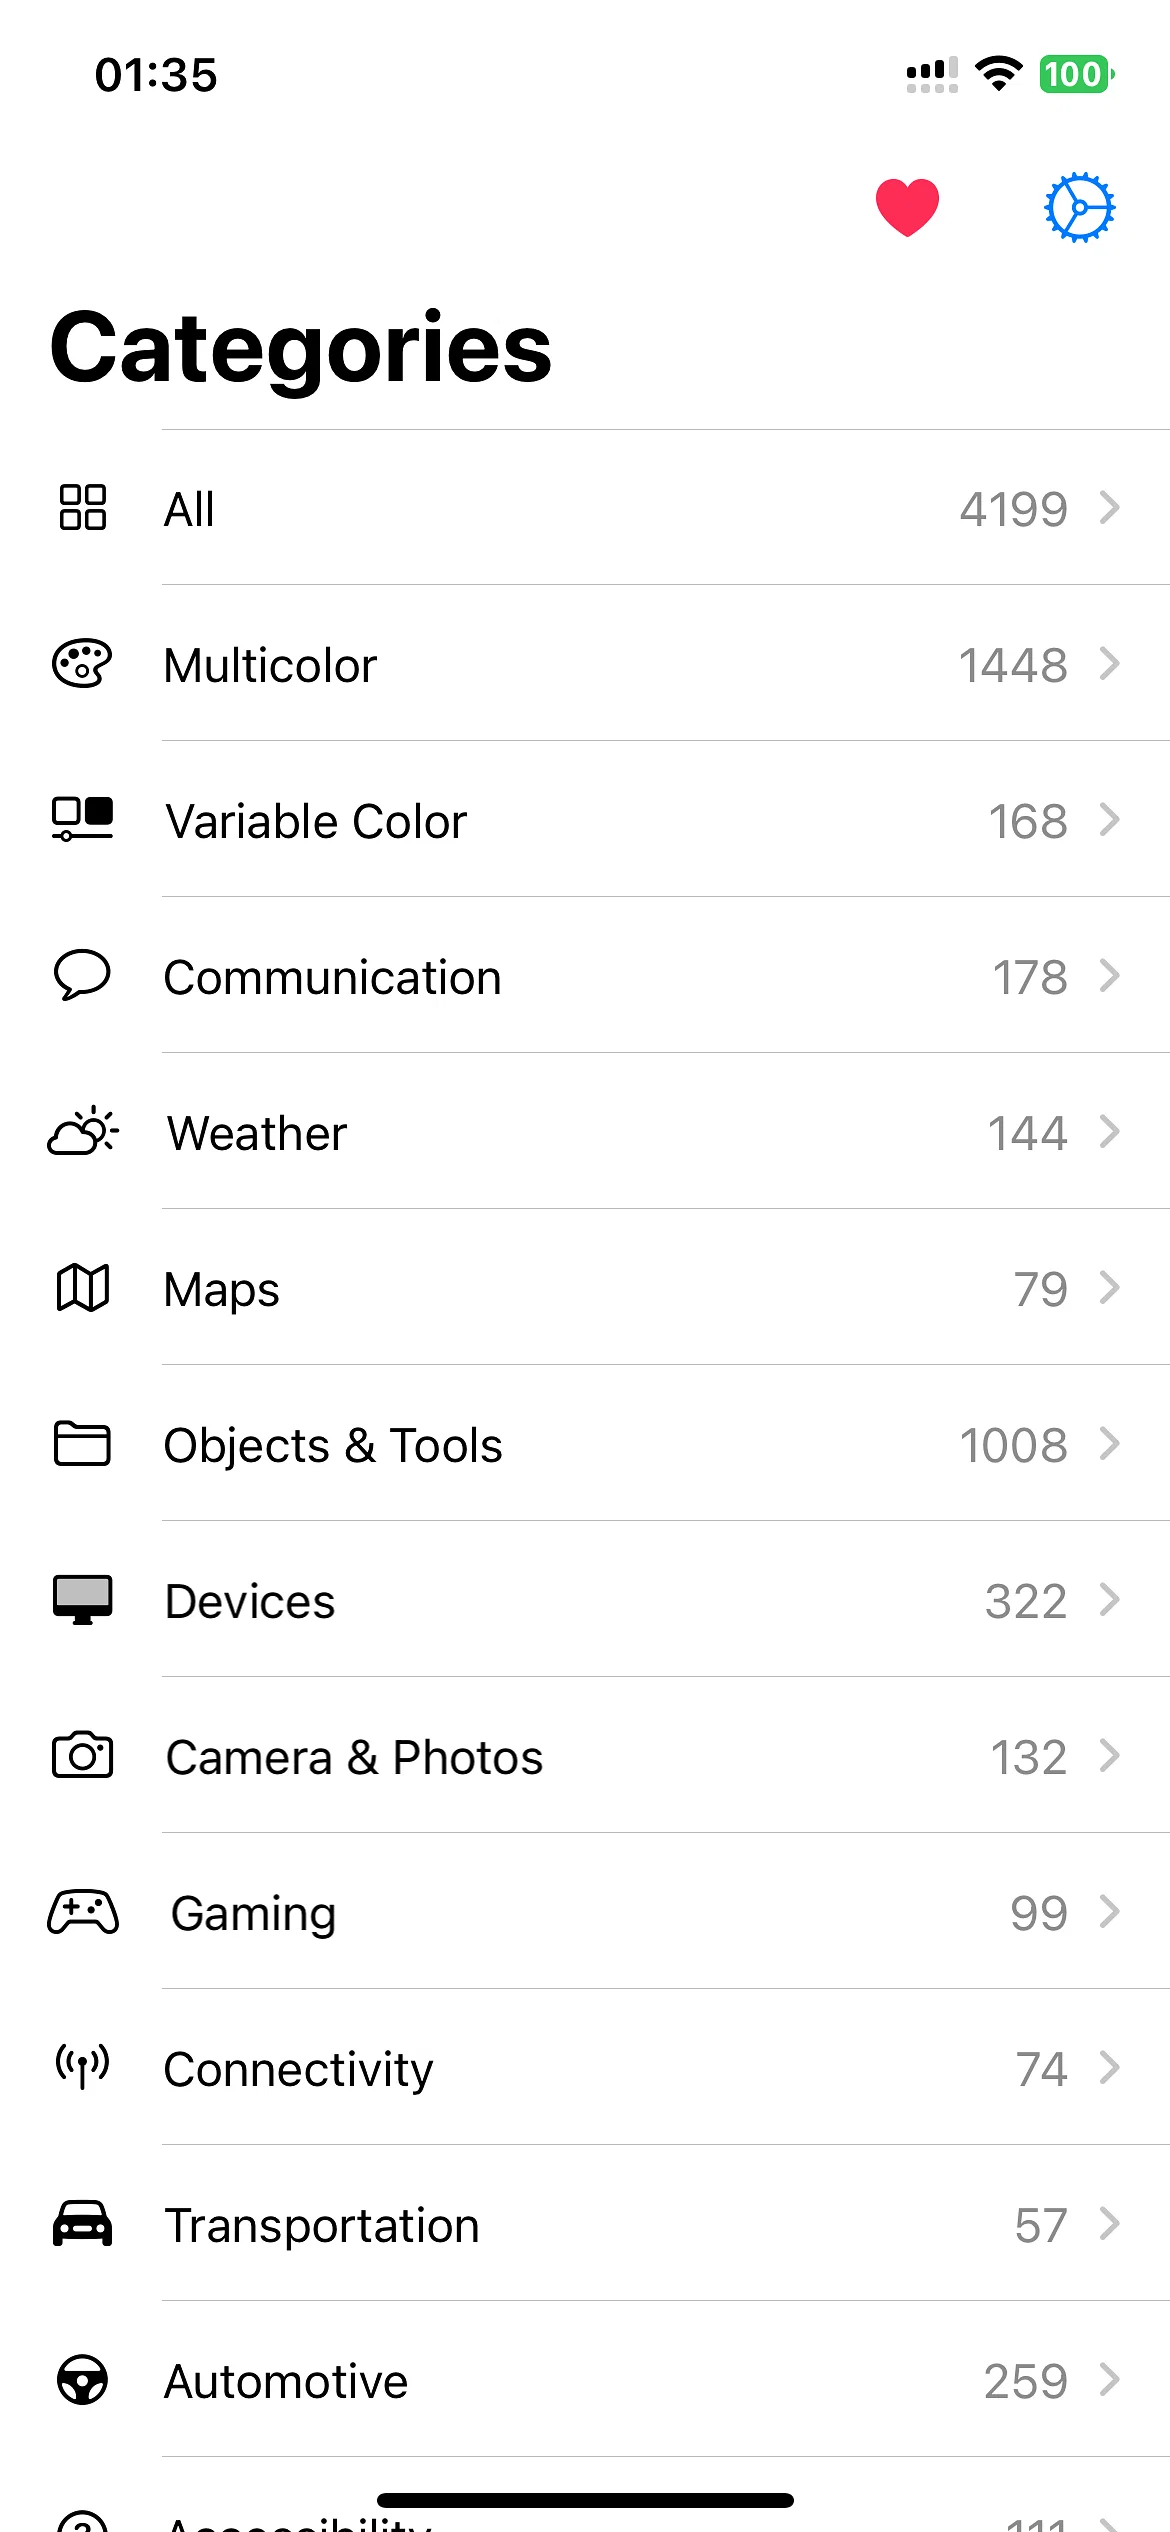Tap the Weather cloud-sun icon
The width and height of the screenshot is (1170, 2532).
pyautogui.click(x=83, y=1132)
